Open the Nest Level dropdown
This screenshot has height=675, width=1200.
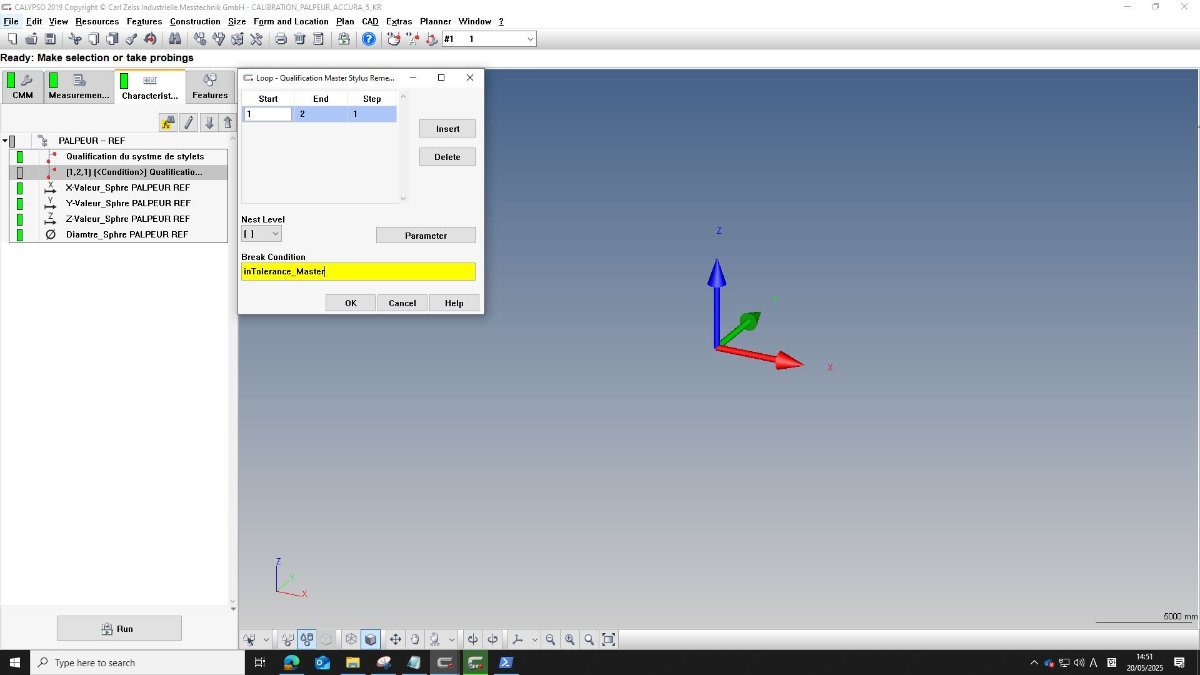point(261,234)
